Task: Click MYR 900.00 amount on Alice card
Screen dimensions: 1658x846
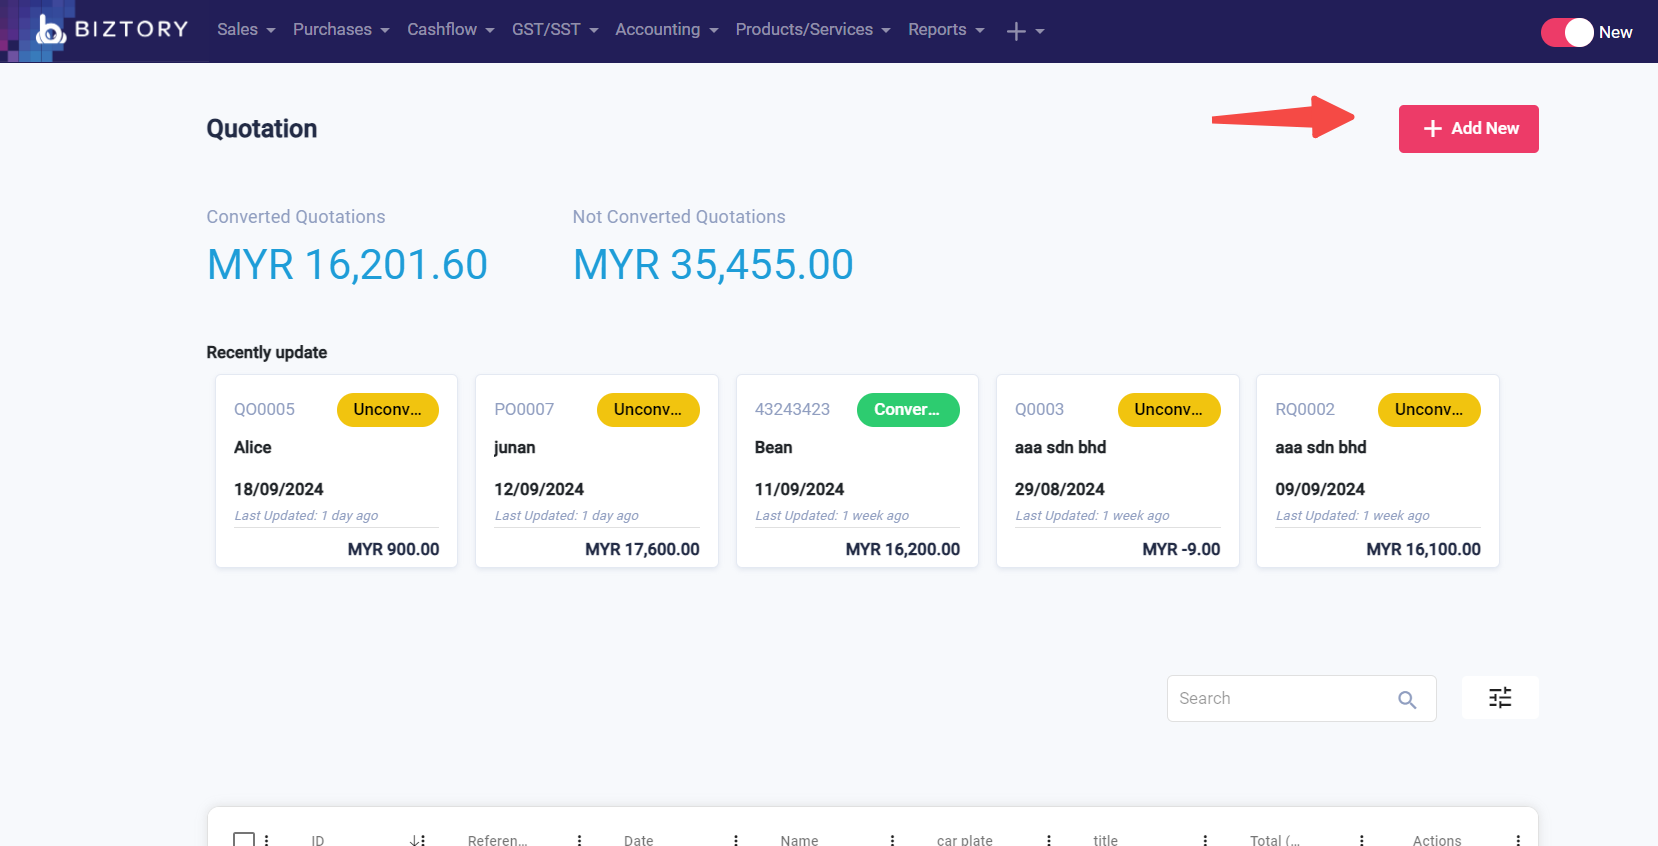Action: [x=394, y=549]
